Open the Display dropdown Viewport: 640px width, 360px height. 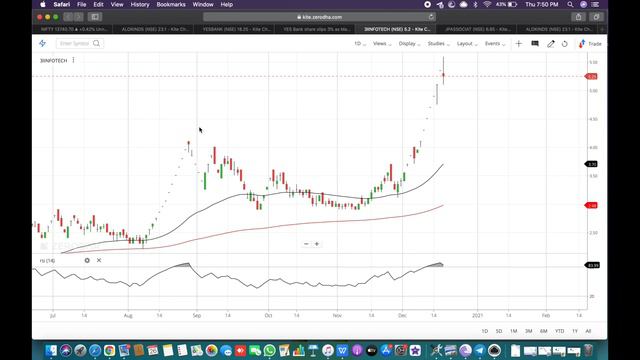point(409,44)
